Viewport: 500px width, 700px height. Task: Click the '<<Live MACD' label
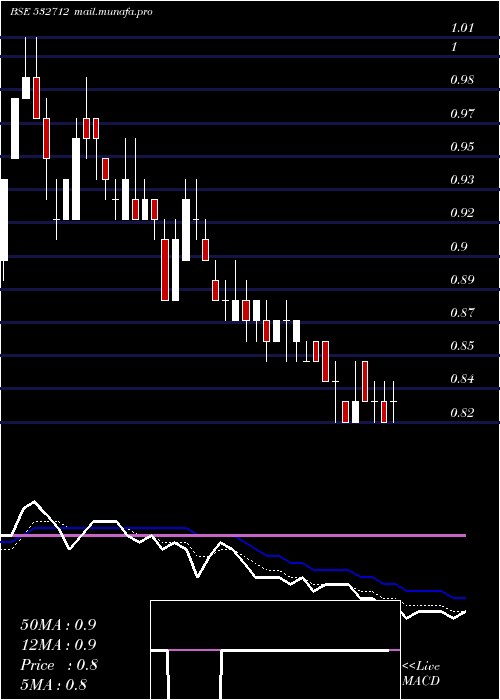point(421,674)
